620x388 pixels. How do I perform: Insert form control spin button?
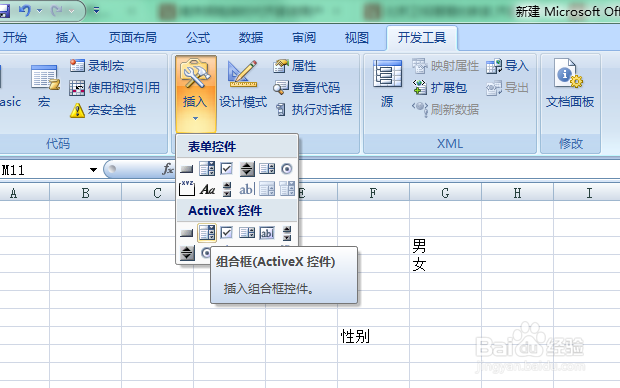pos(247,169)
